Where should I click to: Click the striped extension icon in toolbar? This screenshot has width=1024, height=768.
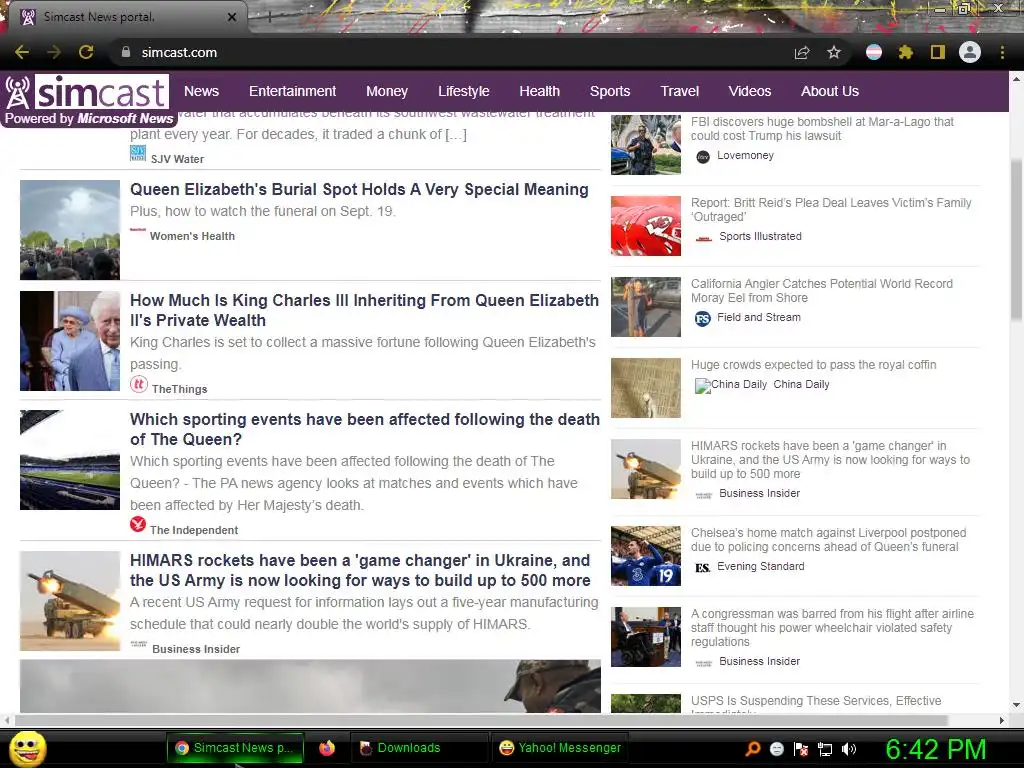[874, 52]
